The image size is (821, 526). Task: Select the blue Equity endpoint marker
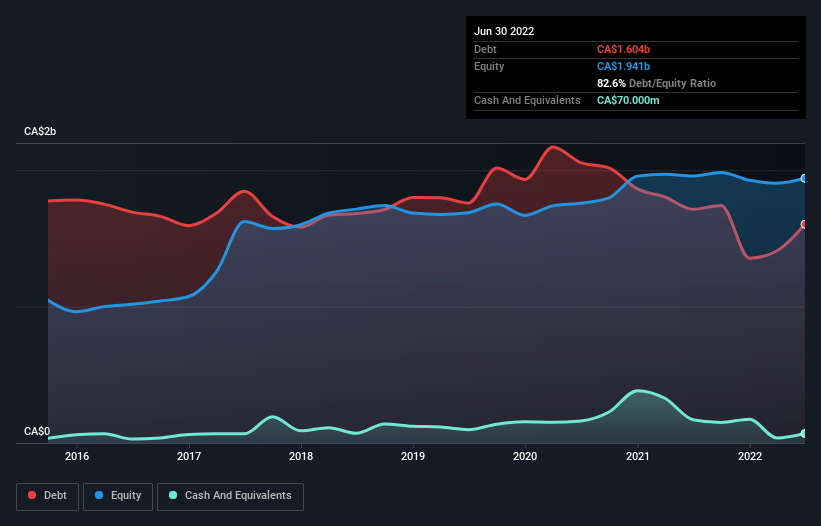pyautogui.click(x=804, y=178)
